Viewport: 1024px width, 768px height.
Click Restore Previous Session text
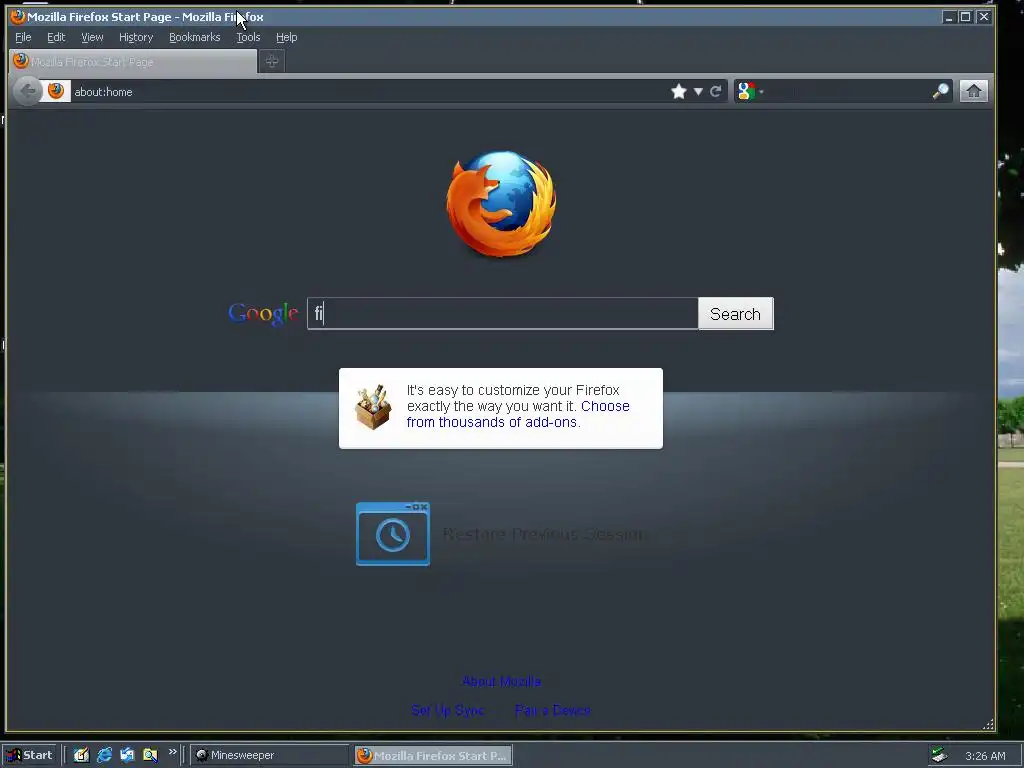[x=543, y=534]
